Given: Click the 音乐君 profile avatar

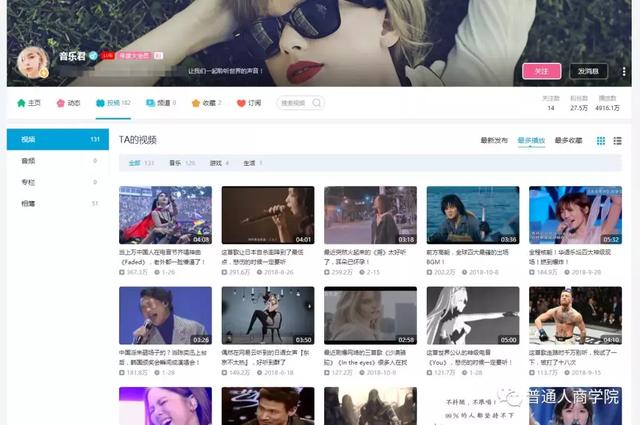Looking at the screenshot, I should pos(32,62).
